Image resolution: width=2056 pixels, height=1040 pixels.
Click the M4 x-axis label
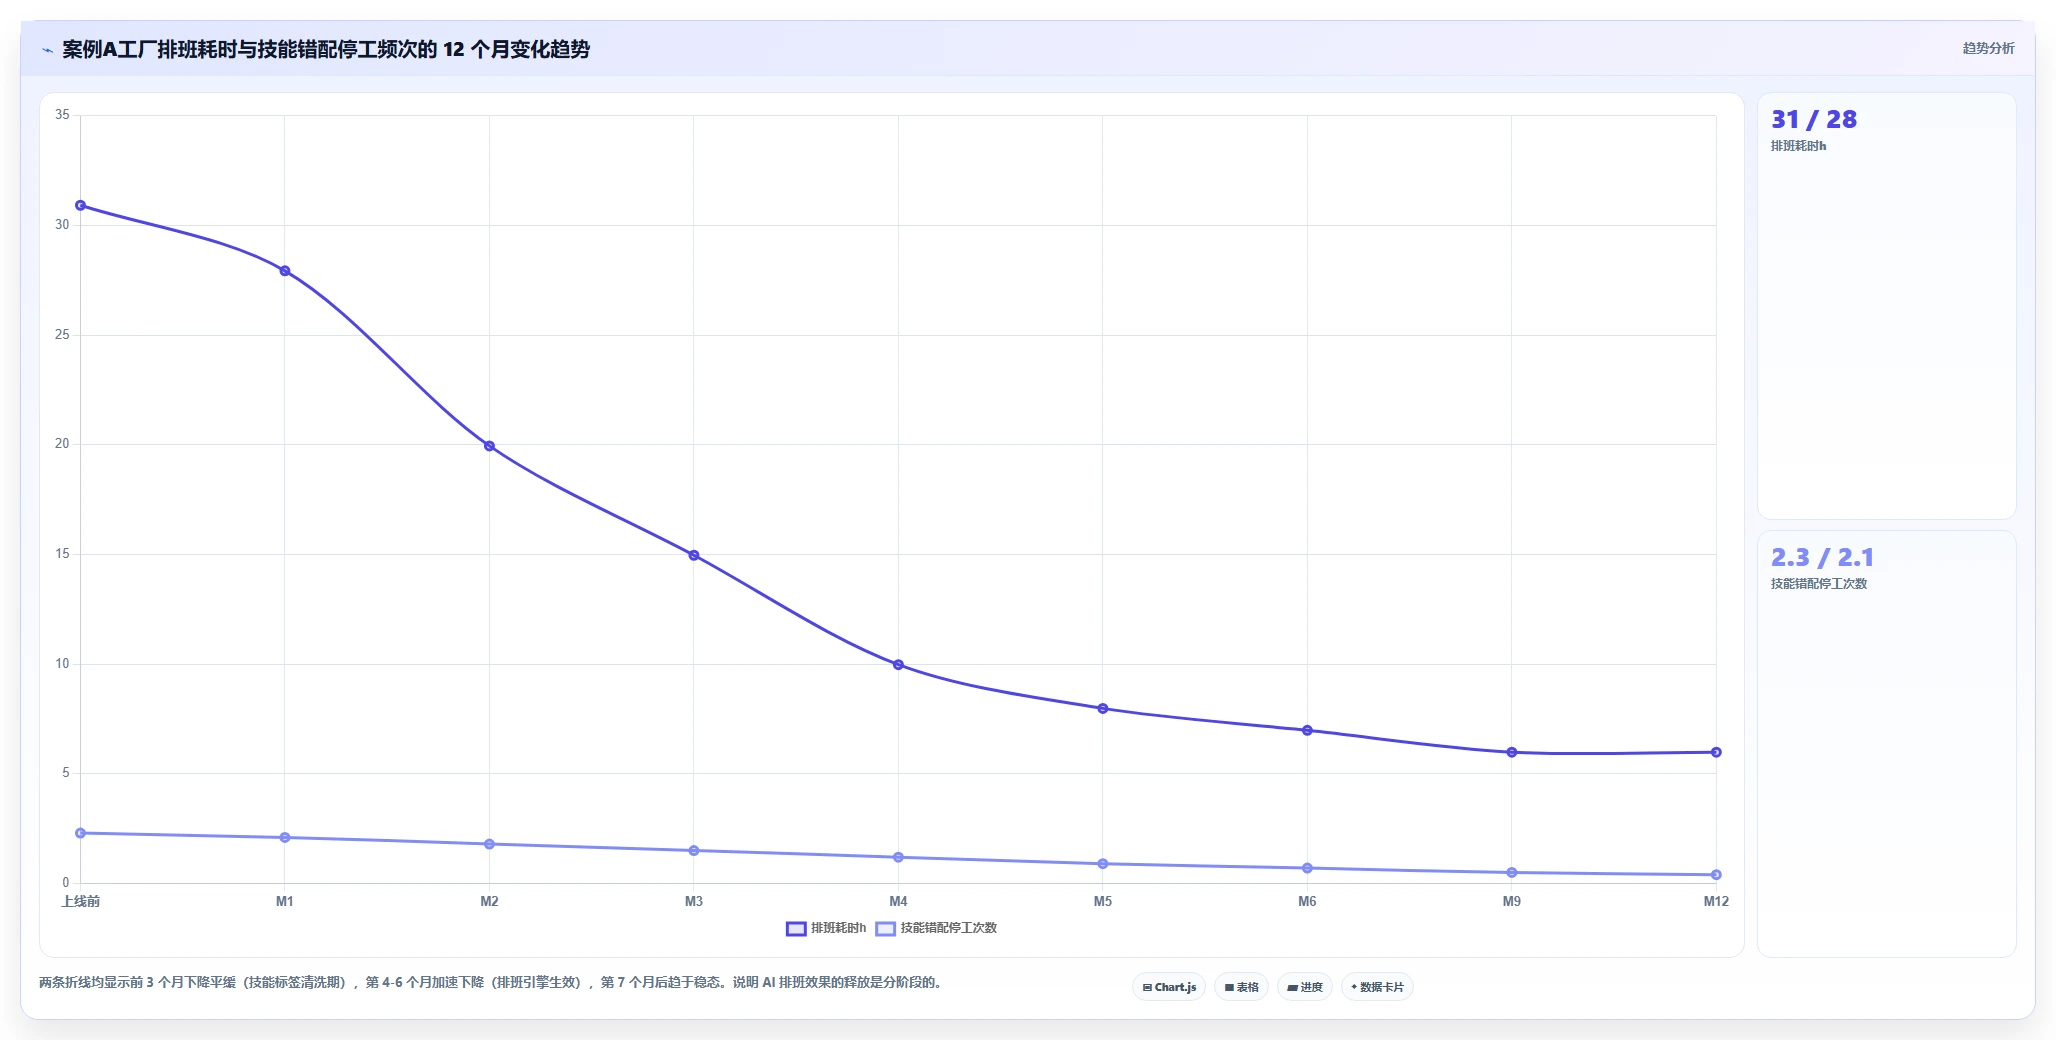(898, 902)
